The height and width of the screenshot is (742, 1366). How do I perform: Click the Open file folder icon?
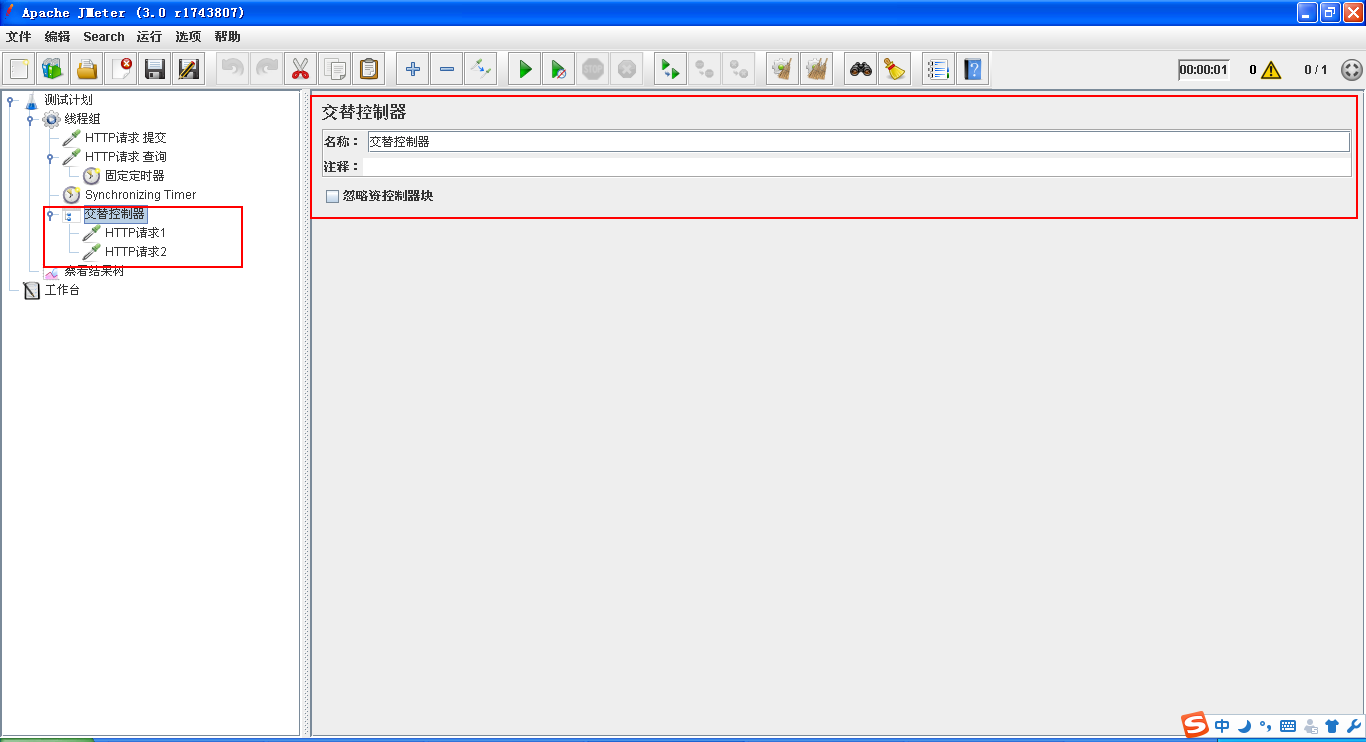click(x=87, y=69)
